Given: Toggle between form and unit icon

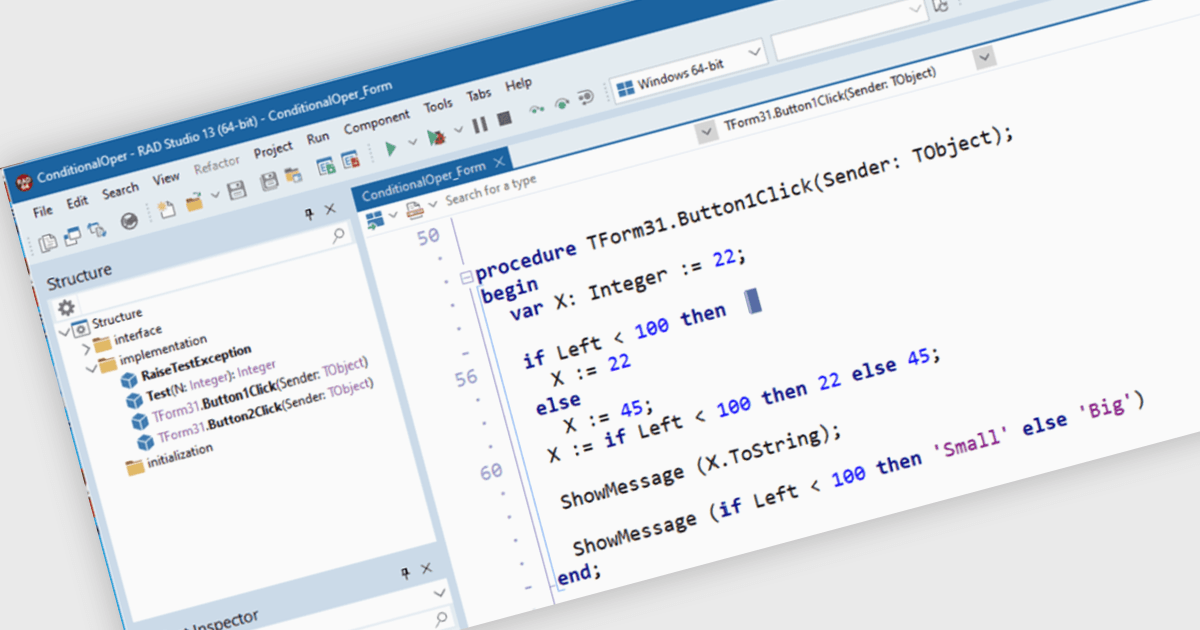Looking at the screenshot, I should click(x=97, y=230).
